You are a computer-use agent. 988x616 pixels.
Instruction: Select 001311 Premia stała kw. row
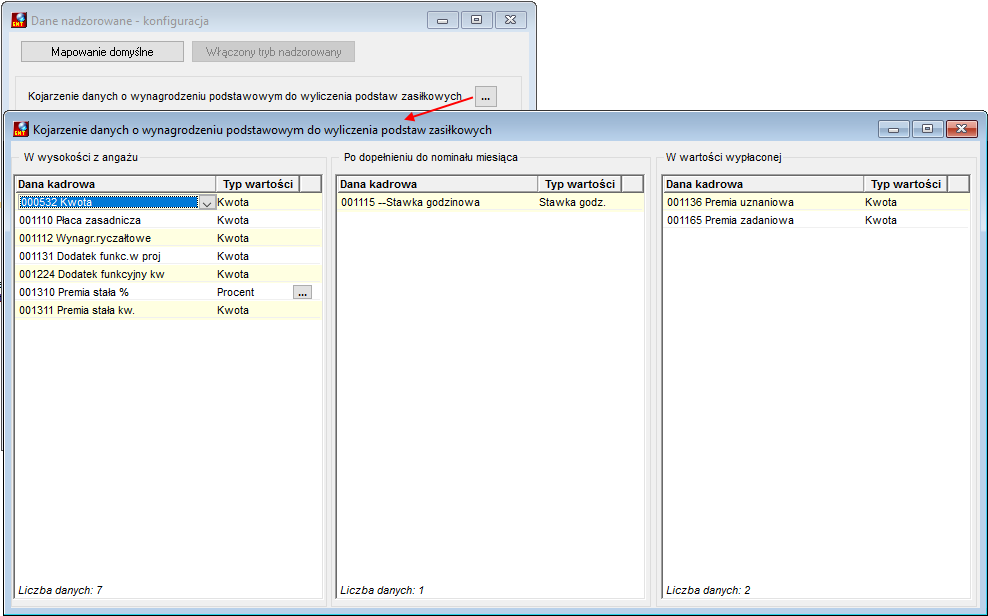(x=168, y=310)
